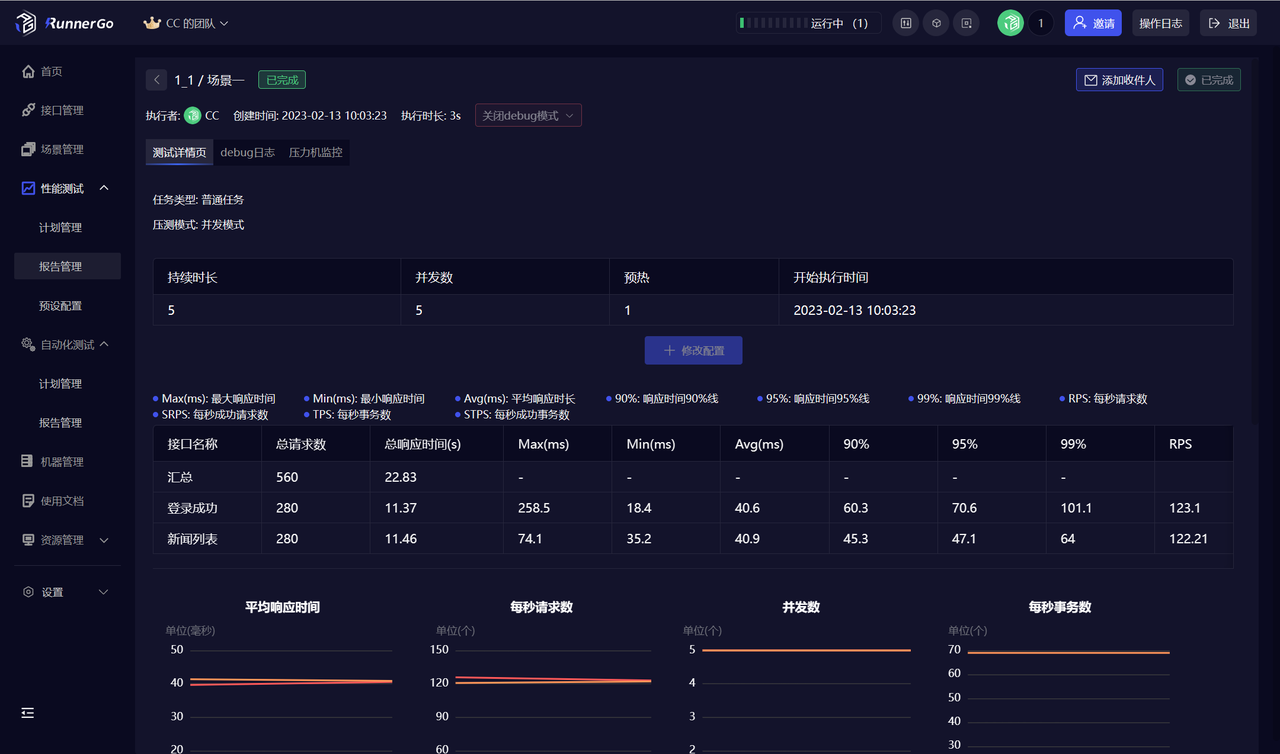The height and width of the screenshot is (754, 1280).
Task: Click the square capture icon in top bar
Action: click(966, 23)
